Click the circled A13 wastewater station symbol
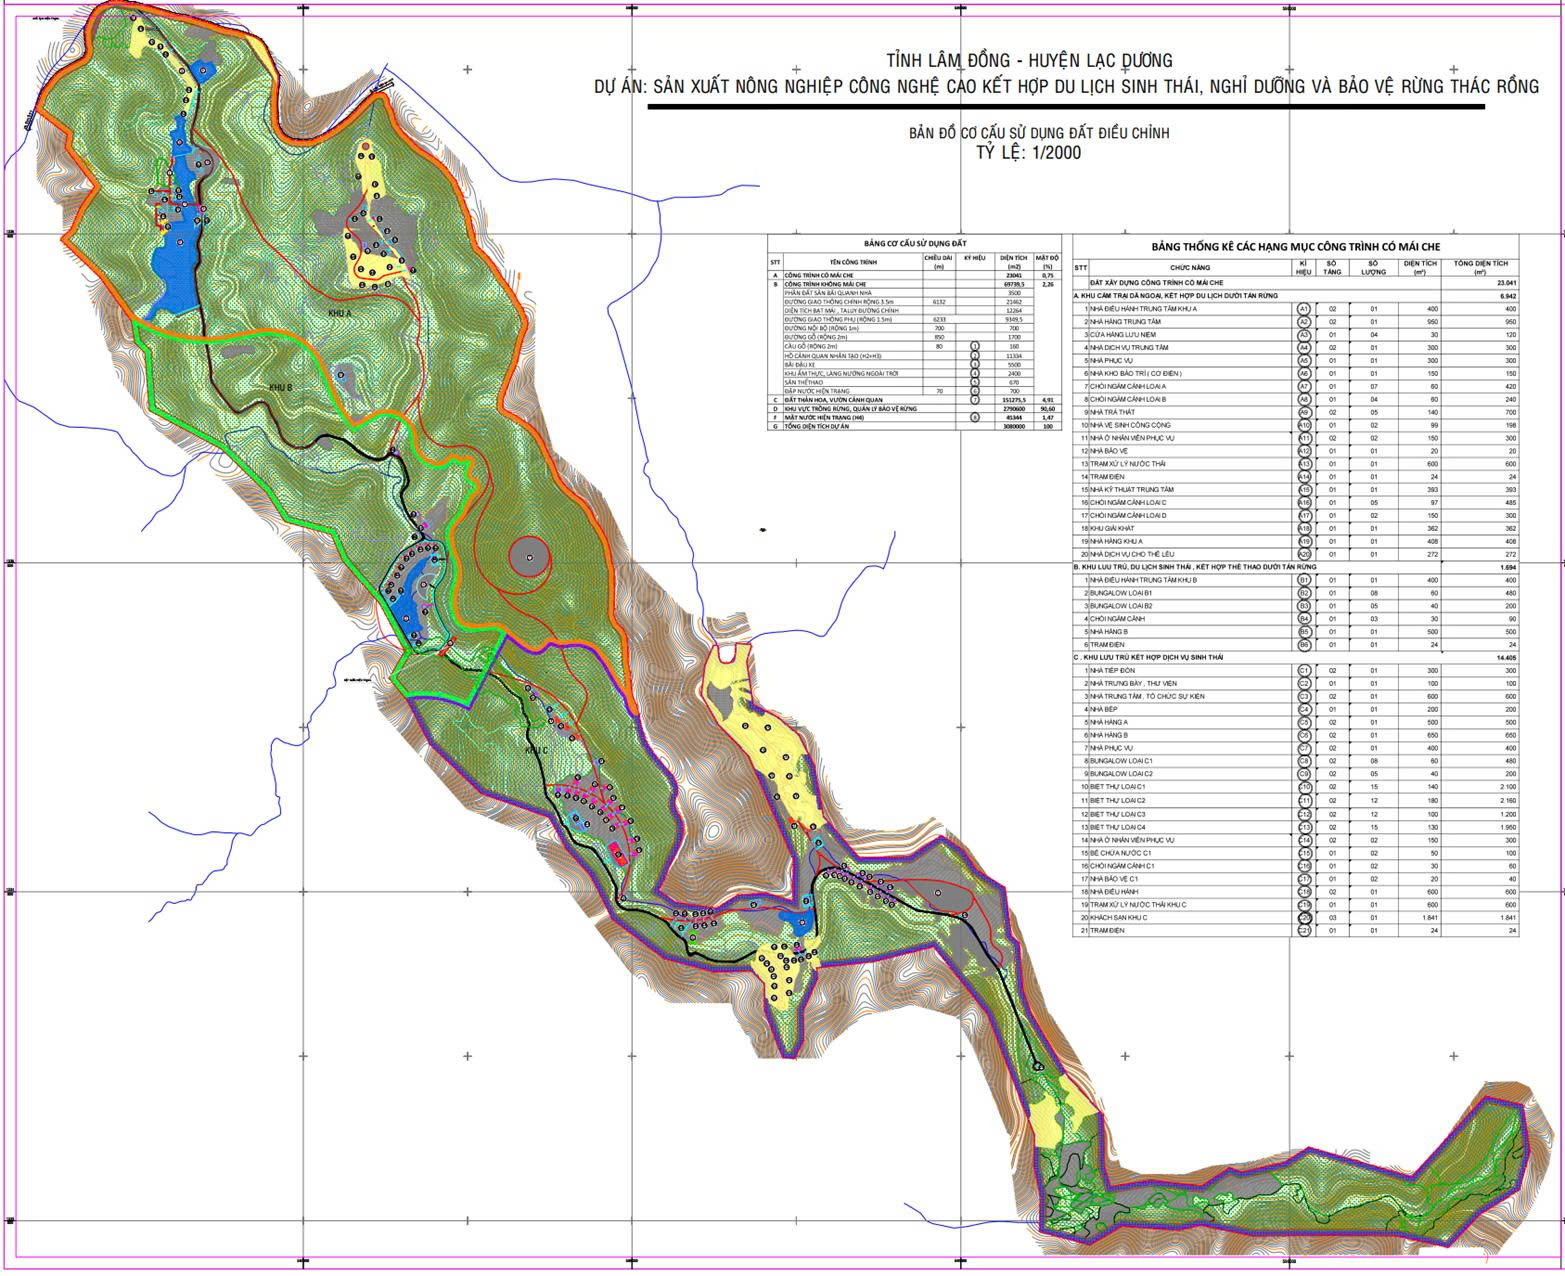The width and height of the screenshot is (1565, 1276). click(1303, 464)
